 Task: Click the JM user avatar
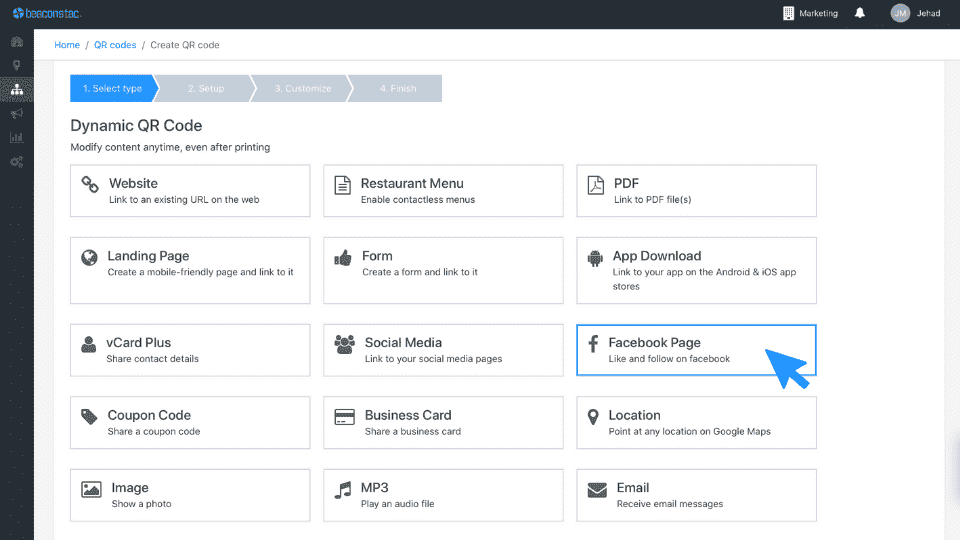click(900, 13)
